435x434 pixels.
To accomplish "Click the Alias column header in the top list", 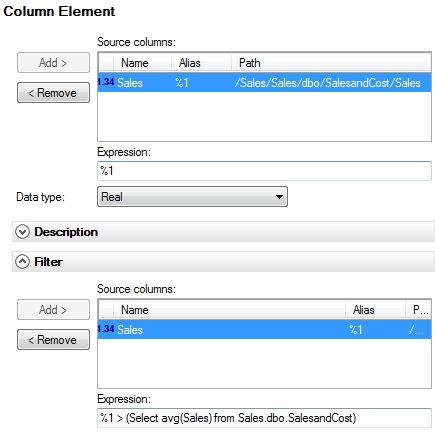I will [201, 63].
